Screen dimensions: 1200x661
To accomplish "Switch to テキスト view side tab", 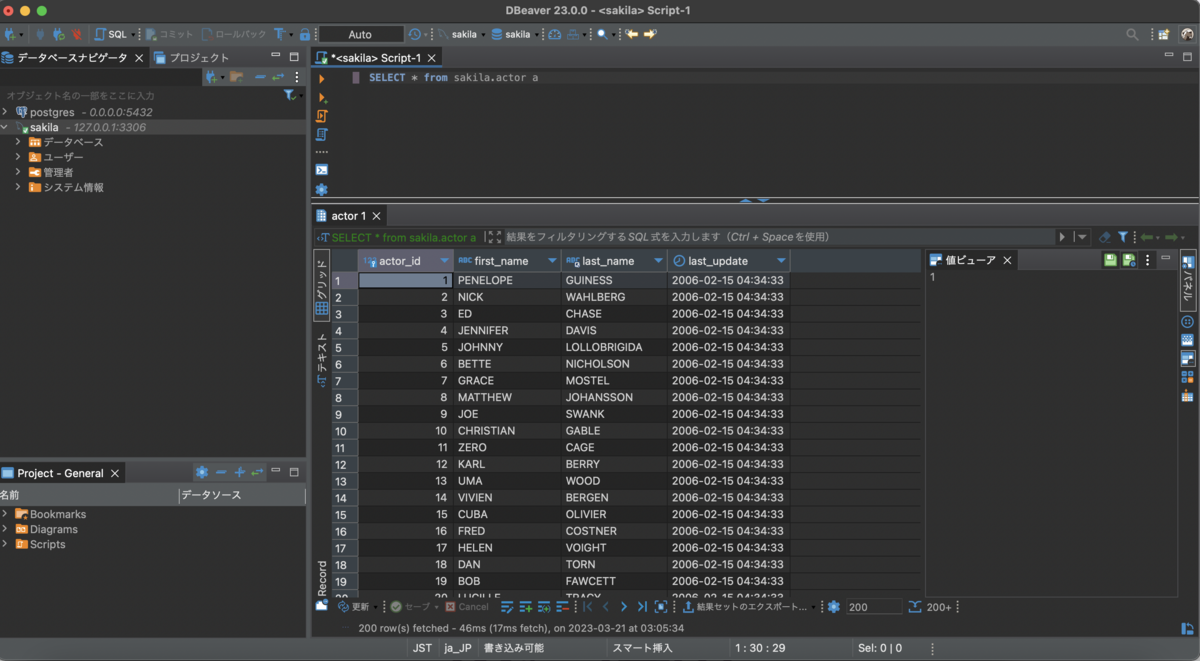I will pos(322,360).
